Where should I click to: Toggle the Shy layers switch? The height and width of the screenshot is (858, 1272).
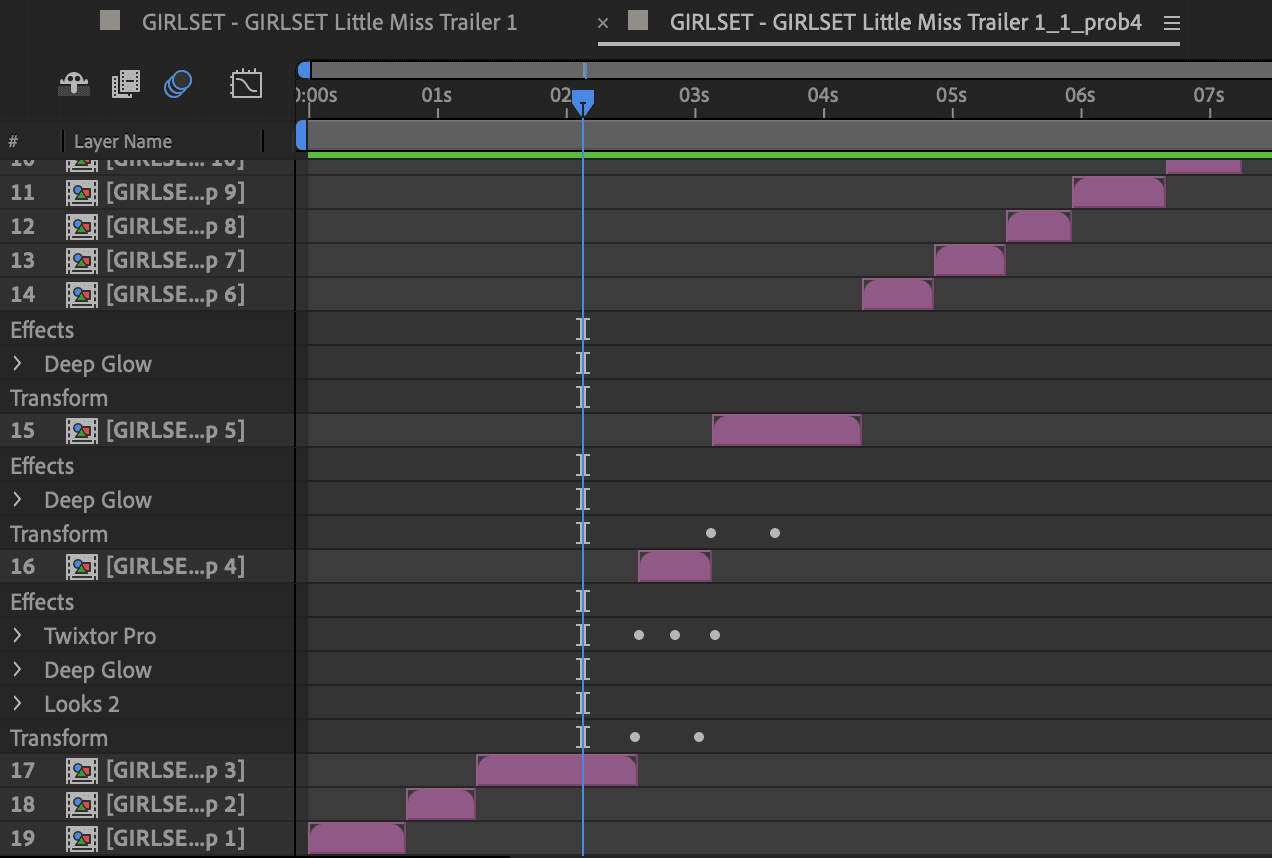point(74,84)
